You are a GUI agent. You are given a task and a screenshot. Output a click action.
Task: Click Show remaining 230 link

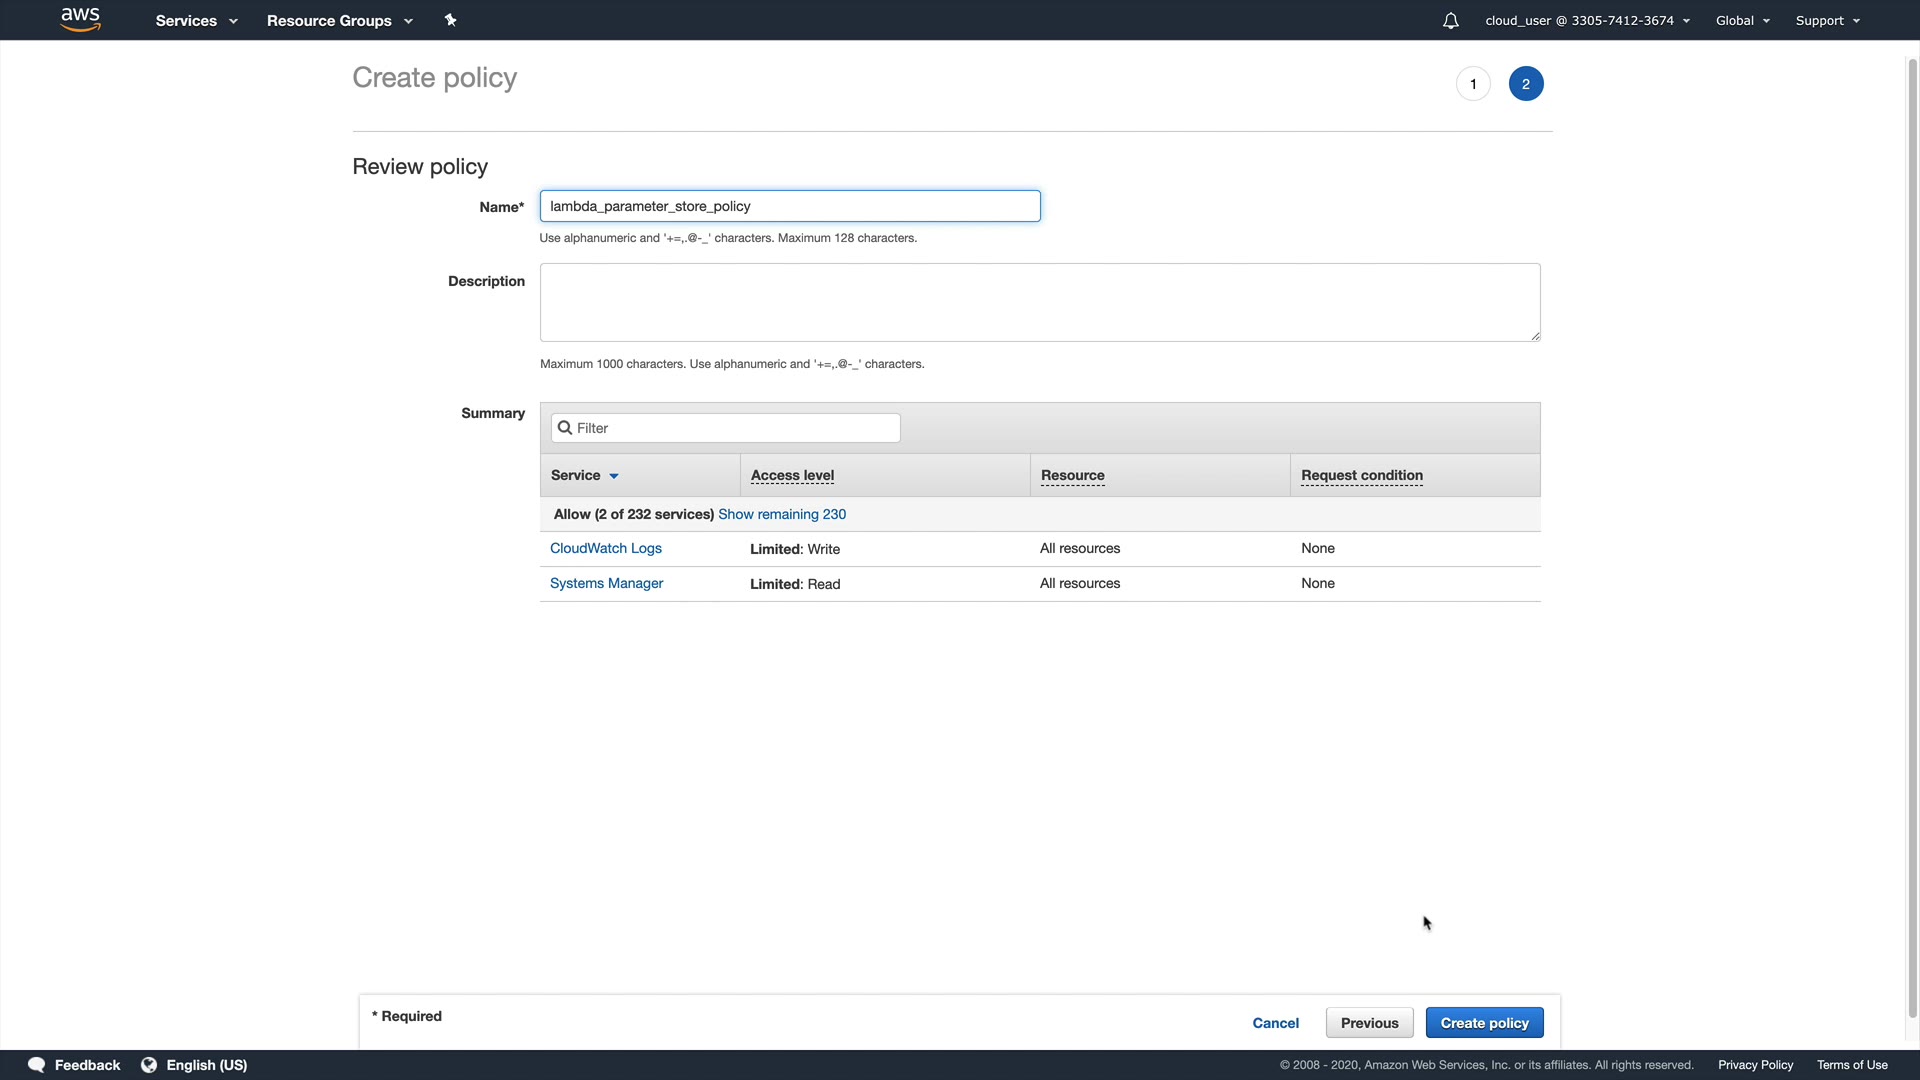[782, 514]
